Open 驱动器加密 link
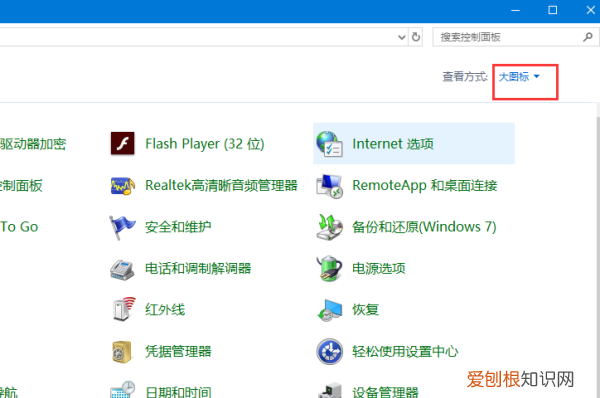 [x=33, y=144]
